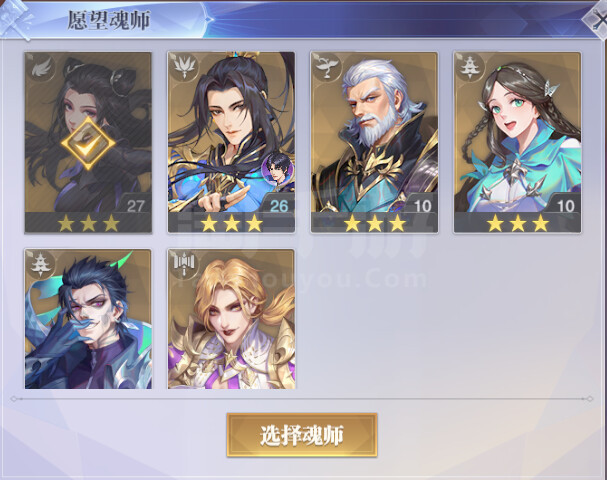607x480 pixels.
Task: Click the level 26 badge on second card
Action: (x=279, y=205)
